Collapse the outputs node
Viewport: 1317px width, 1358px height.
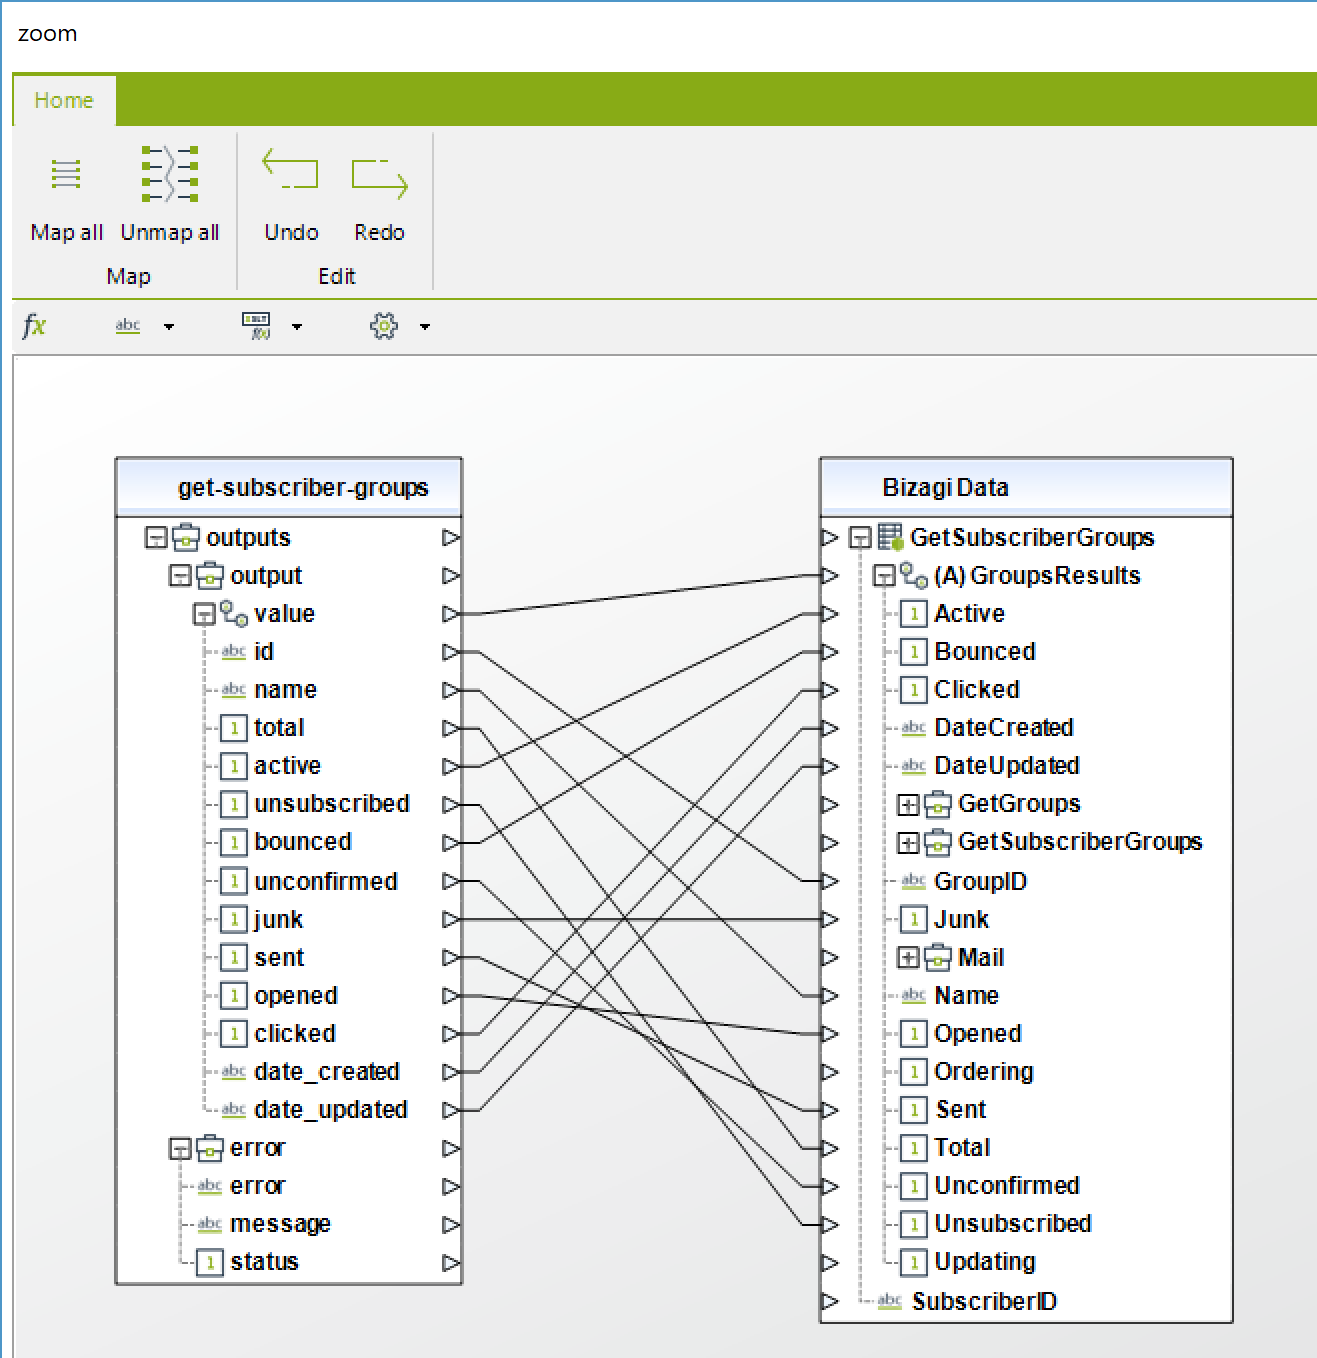(x=156, y=538)
